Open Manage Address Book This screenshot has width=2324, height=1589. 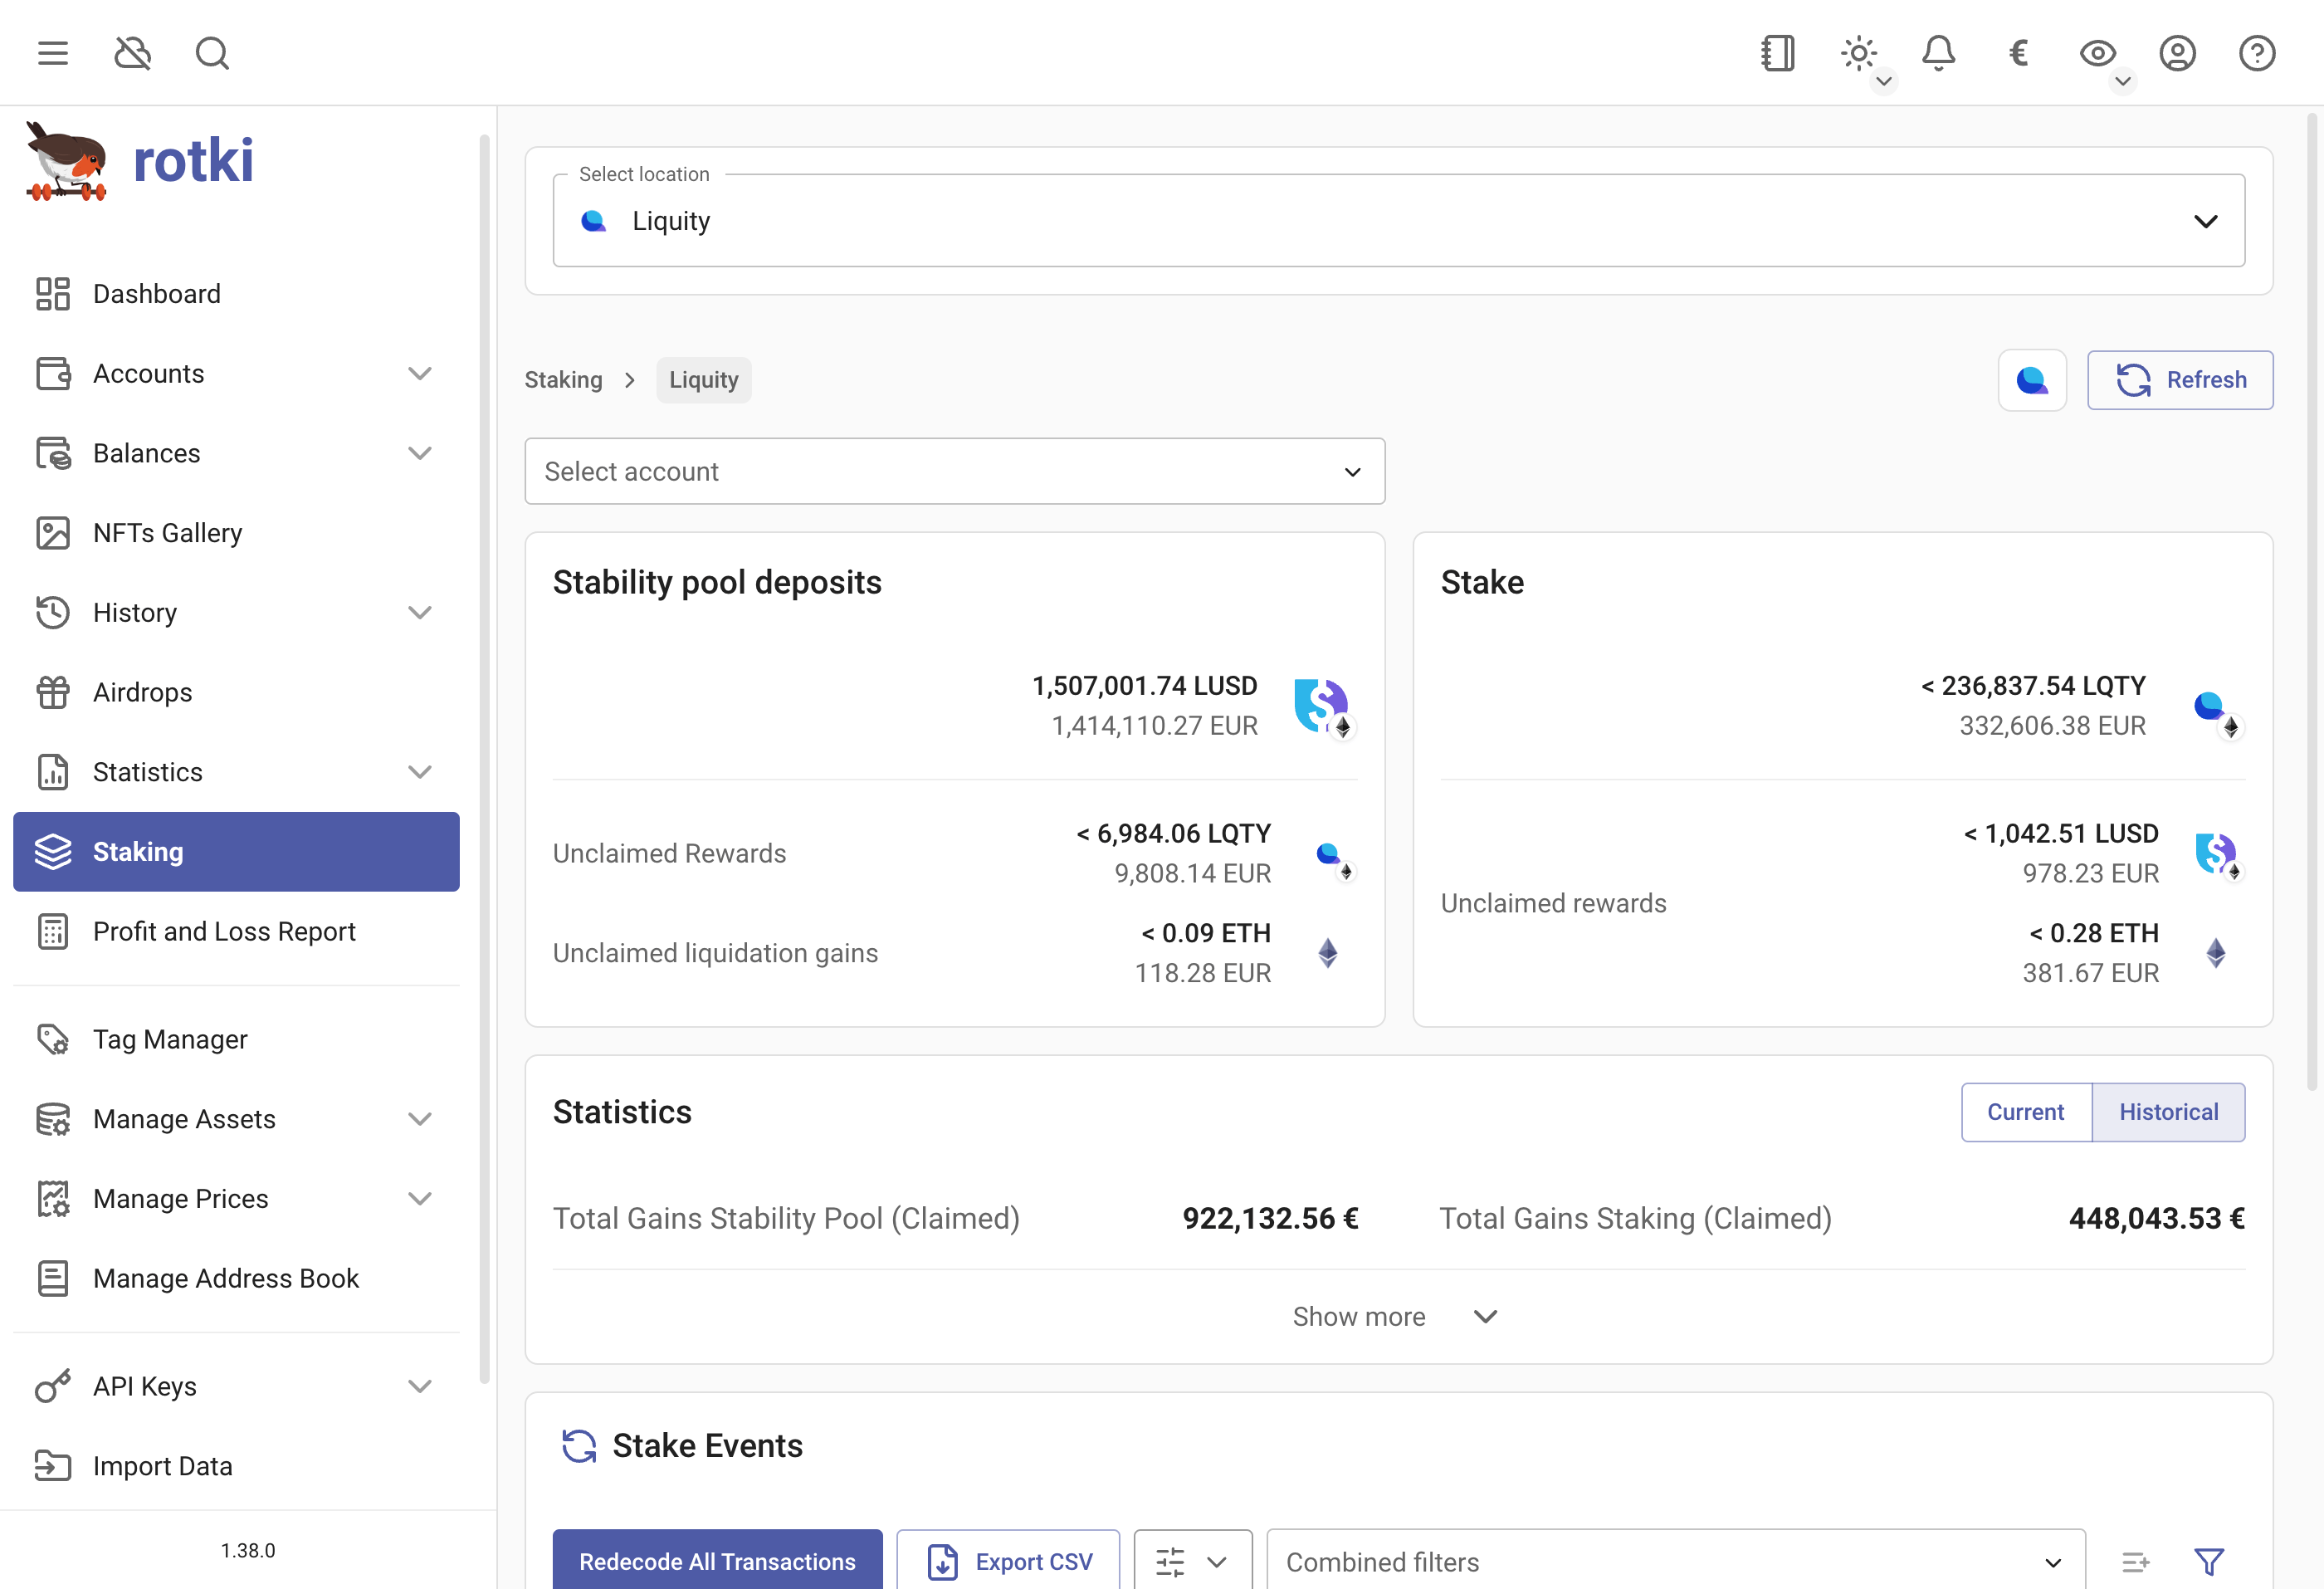pos(236,1278)
